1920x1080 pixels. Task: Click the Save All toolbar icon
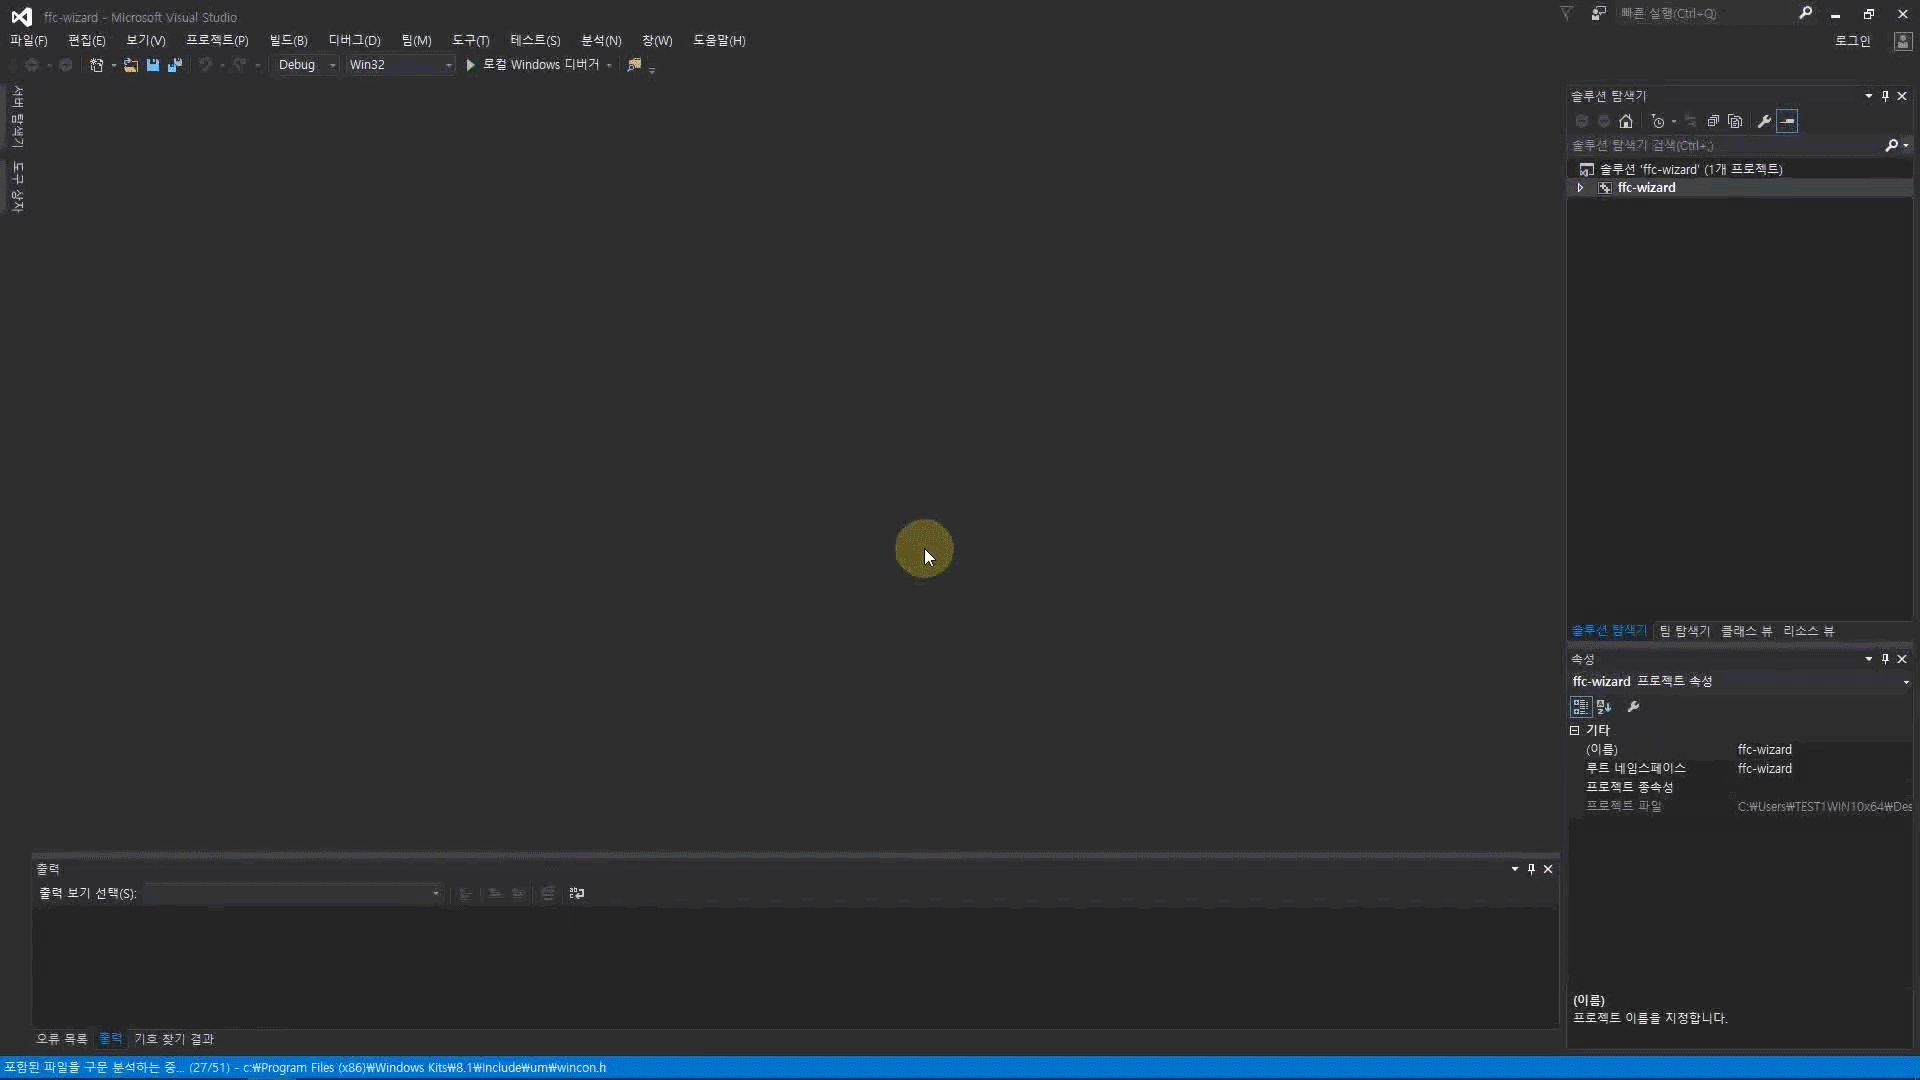175,65
